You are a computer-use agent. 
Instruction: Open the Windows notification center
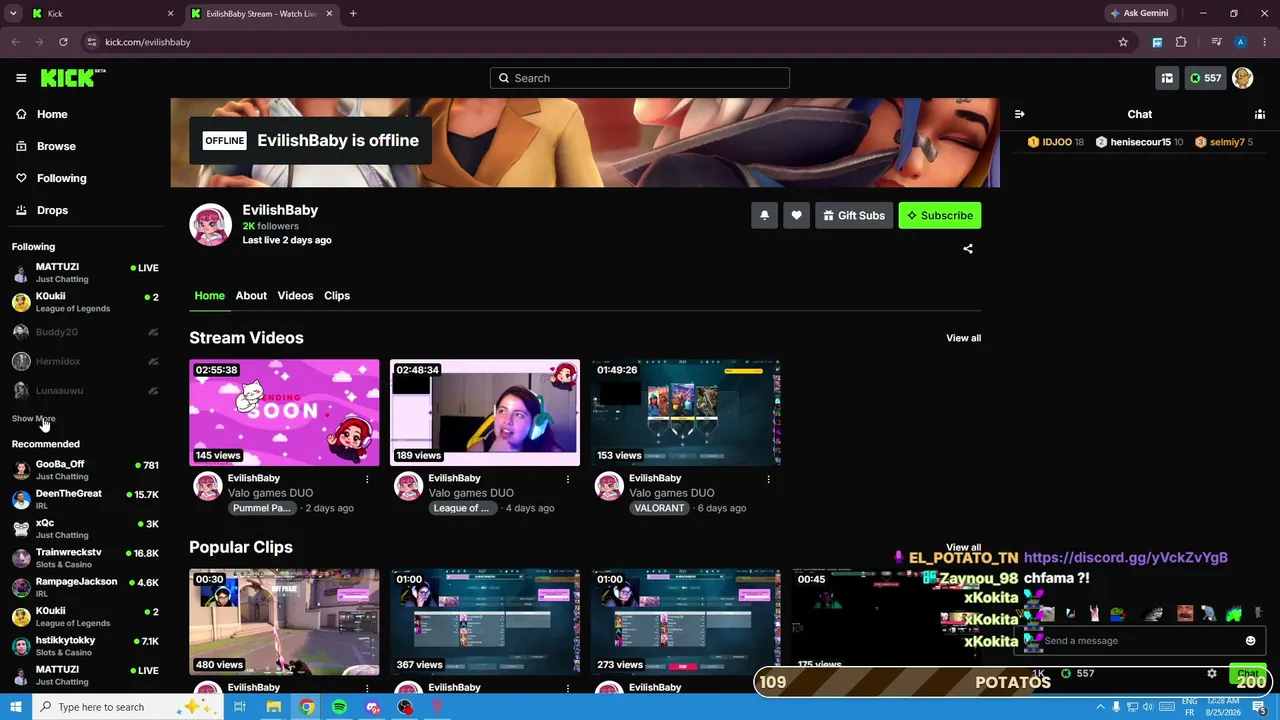pos(1259,707)
